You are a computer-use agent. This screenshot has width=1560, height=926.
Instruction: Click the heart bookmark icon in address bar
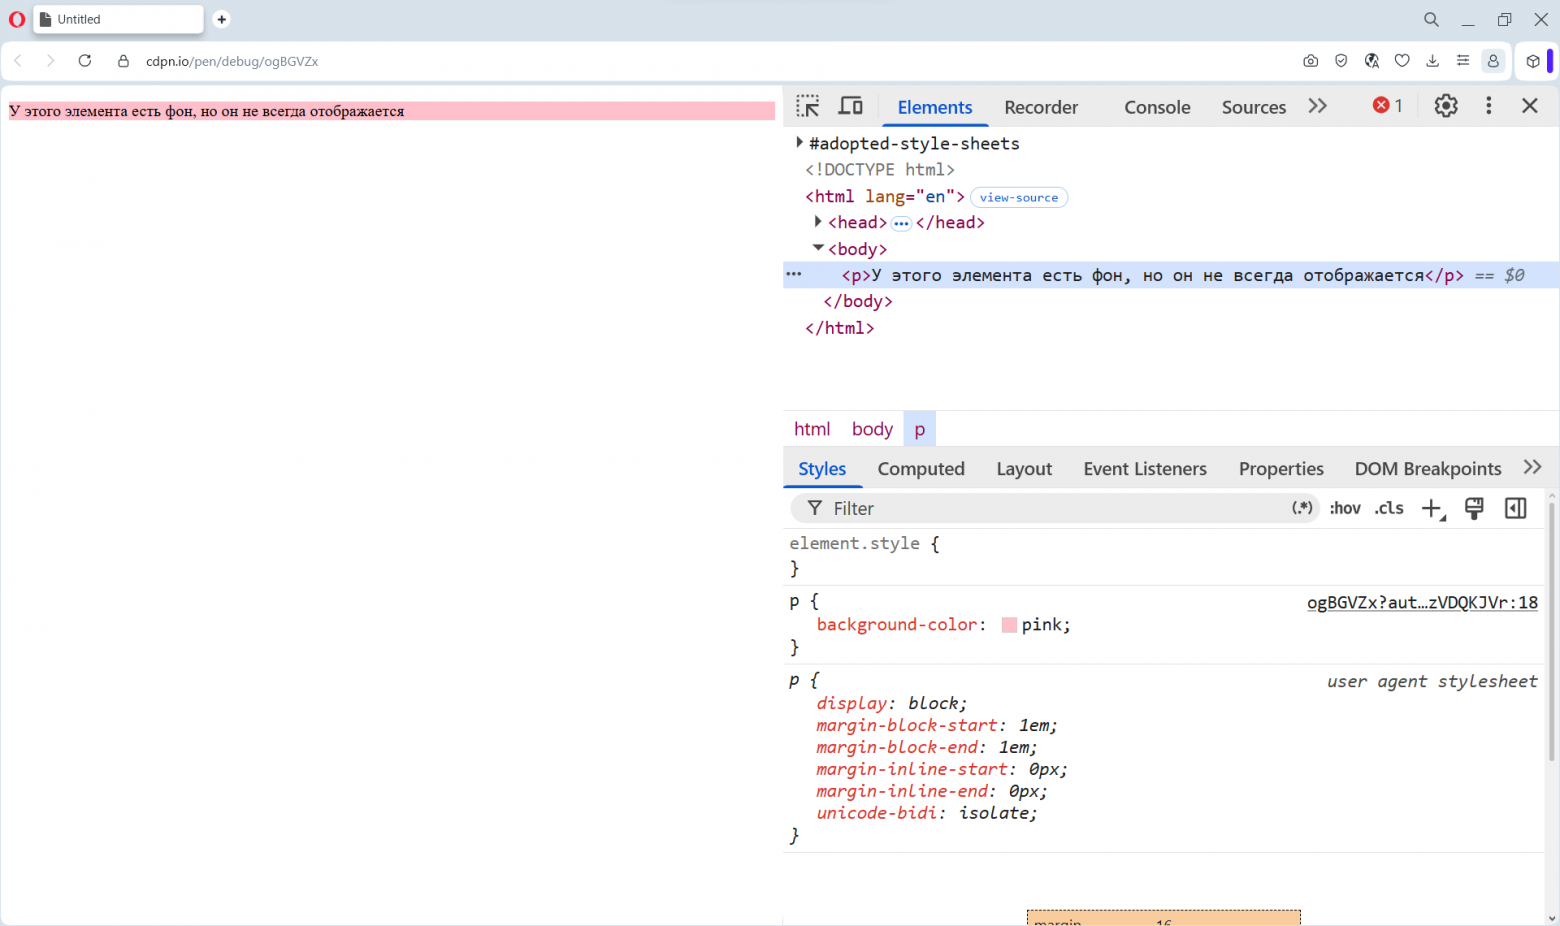pos(1402,61)
